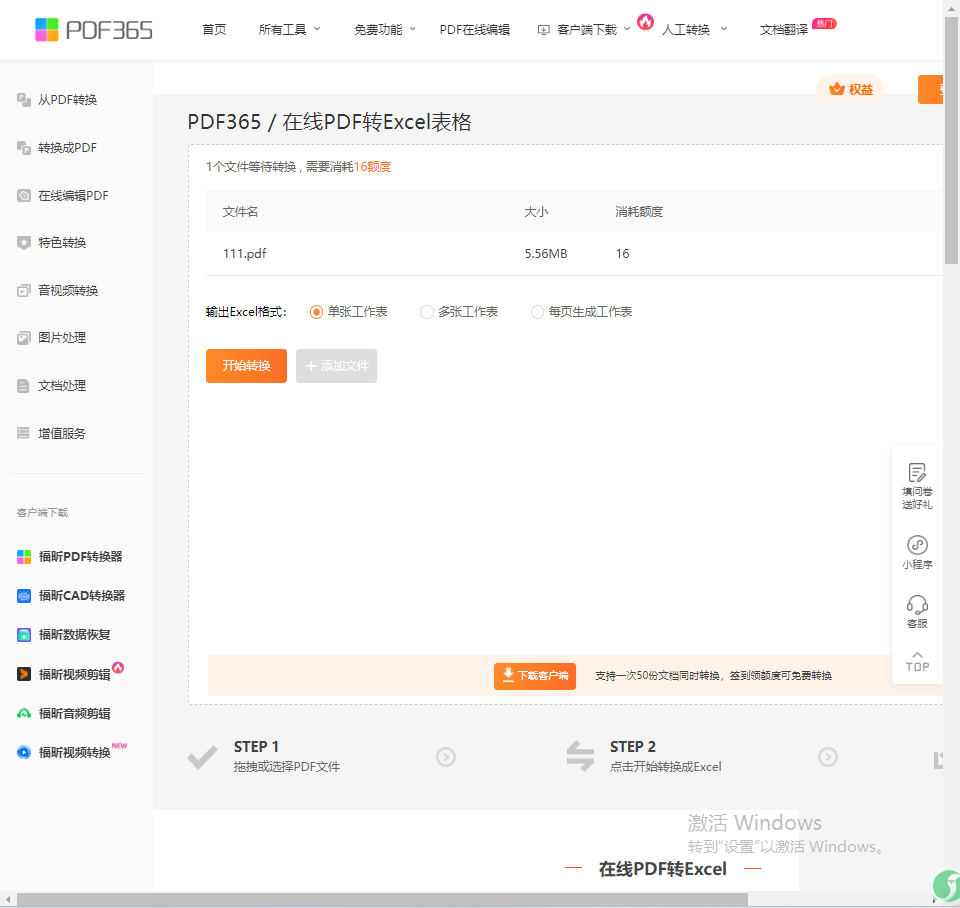The height and width of the screenshot is (908, 960).
Task: Click the horizontal scrollbar thumb
Action: (382, 899)
